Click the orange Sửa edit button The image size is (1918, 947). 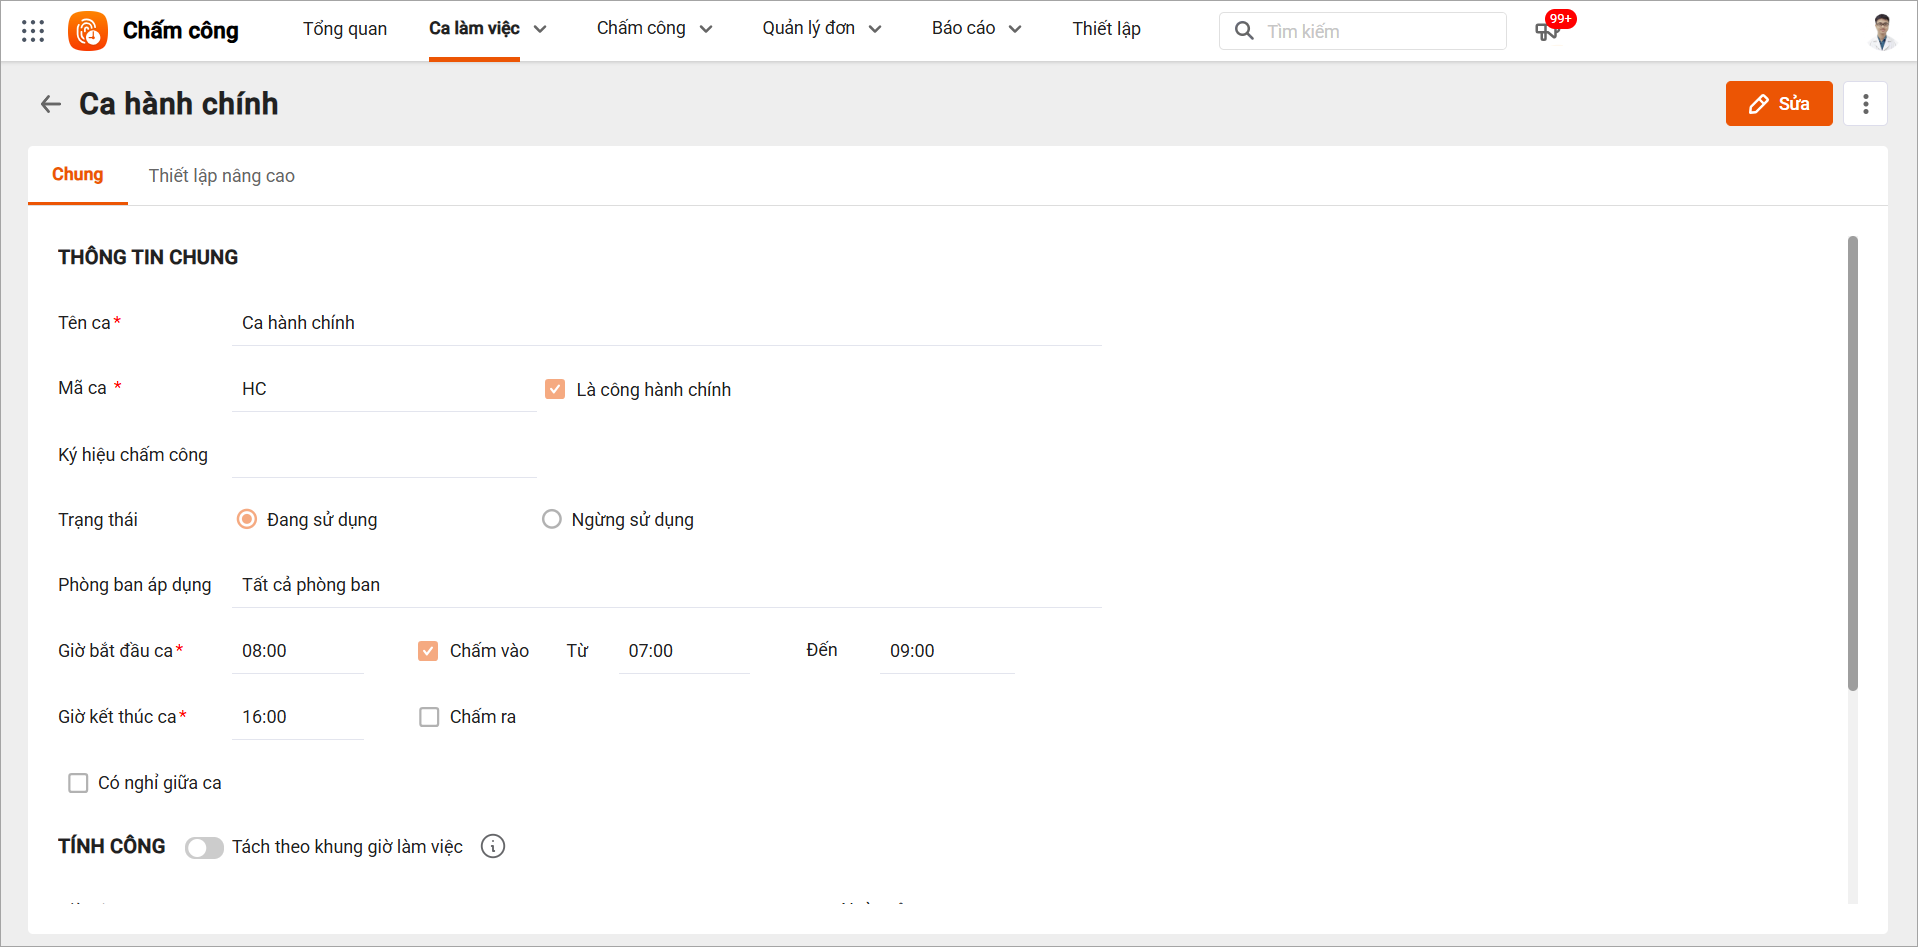click(x=1778, y=104)
